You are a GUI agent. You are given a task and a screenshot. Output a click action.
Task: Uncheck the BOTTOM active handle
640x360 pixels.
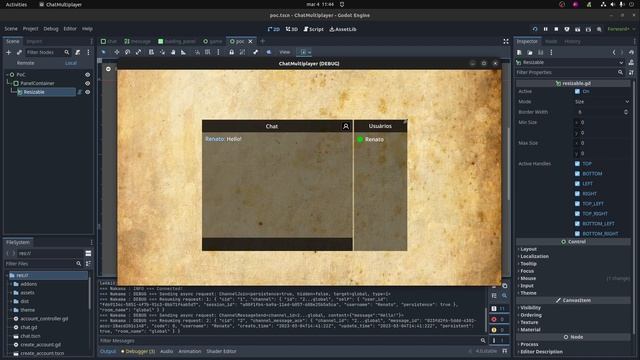[x=577, y=173]
